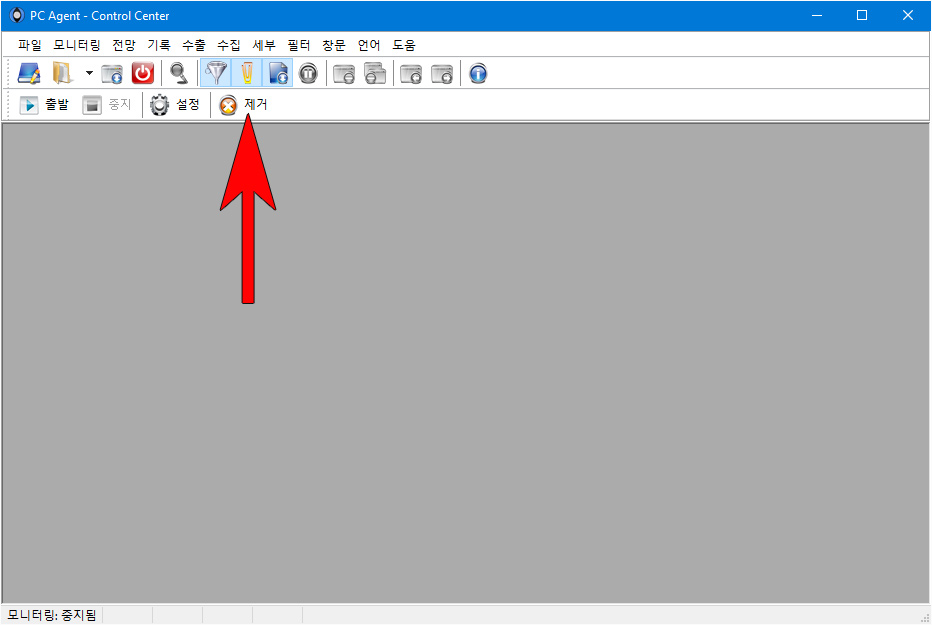
Task: Click the single window minus icon
Action: [344, 74]
